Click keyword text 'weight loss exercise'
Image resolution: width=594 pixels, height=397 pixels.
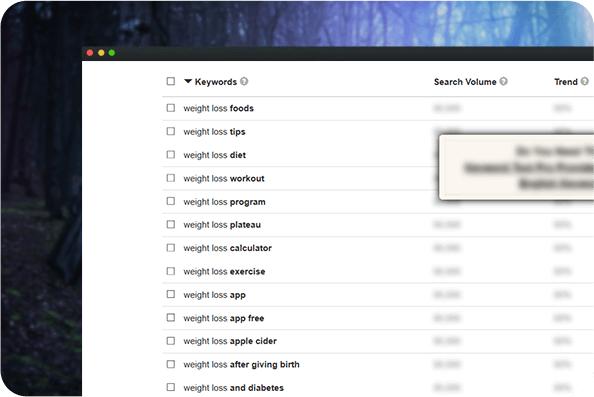click(224, 272)
